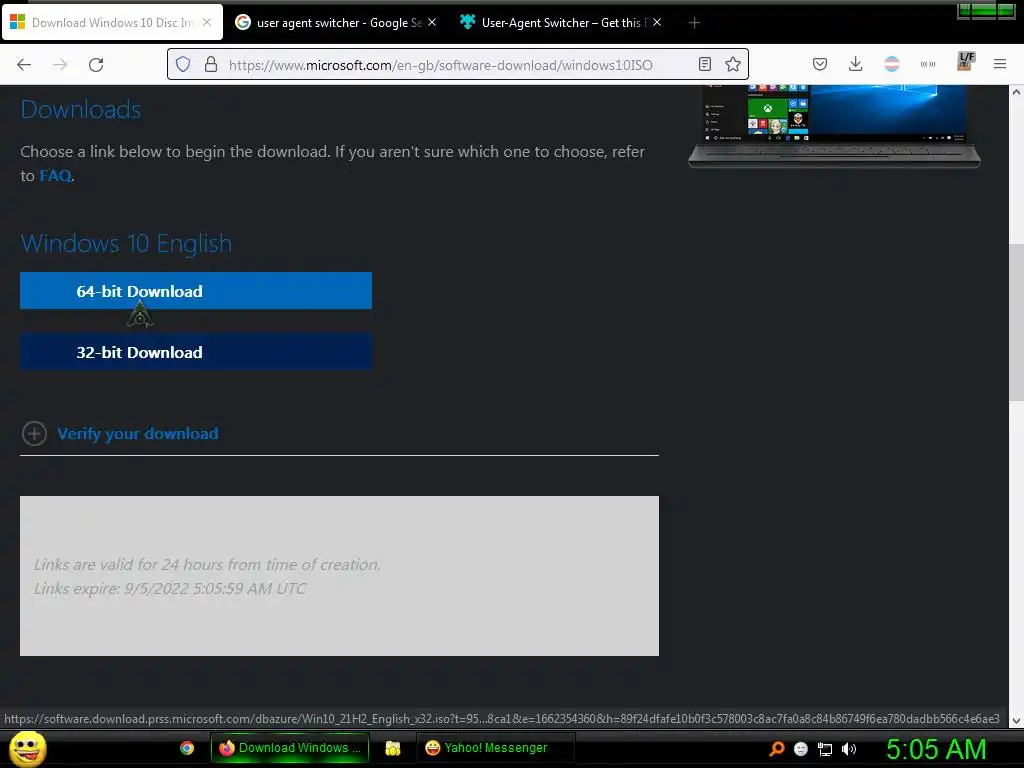Go back with the browser back arrow
The height and width of the screenshot is (768, 1024).
24,65
